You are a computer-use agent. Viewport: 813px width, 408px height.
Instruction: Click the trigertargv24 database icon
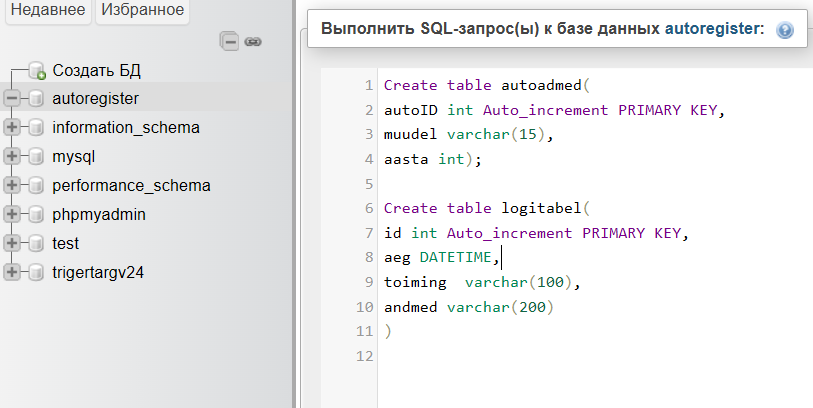35,272
